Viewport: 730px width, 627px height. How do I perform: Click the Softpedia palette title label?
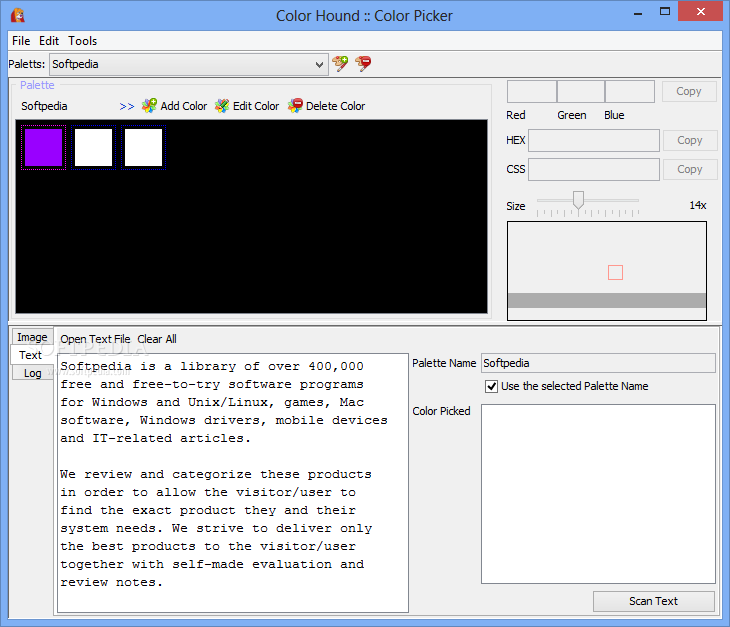(44, 106)
